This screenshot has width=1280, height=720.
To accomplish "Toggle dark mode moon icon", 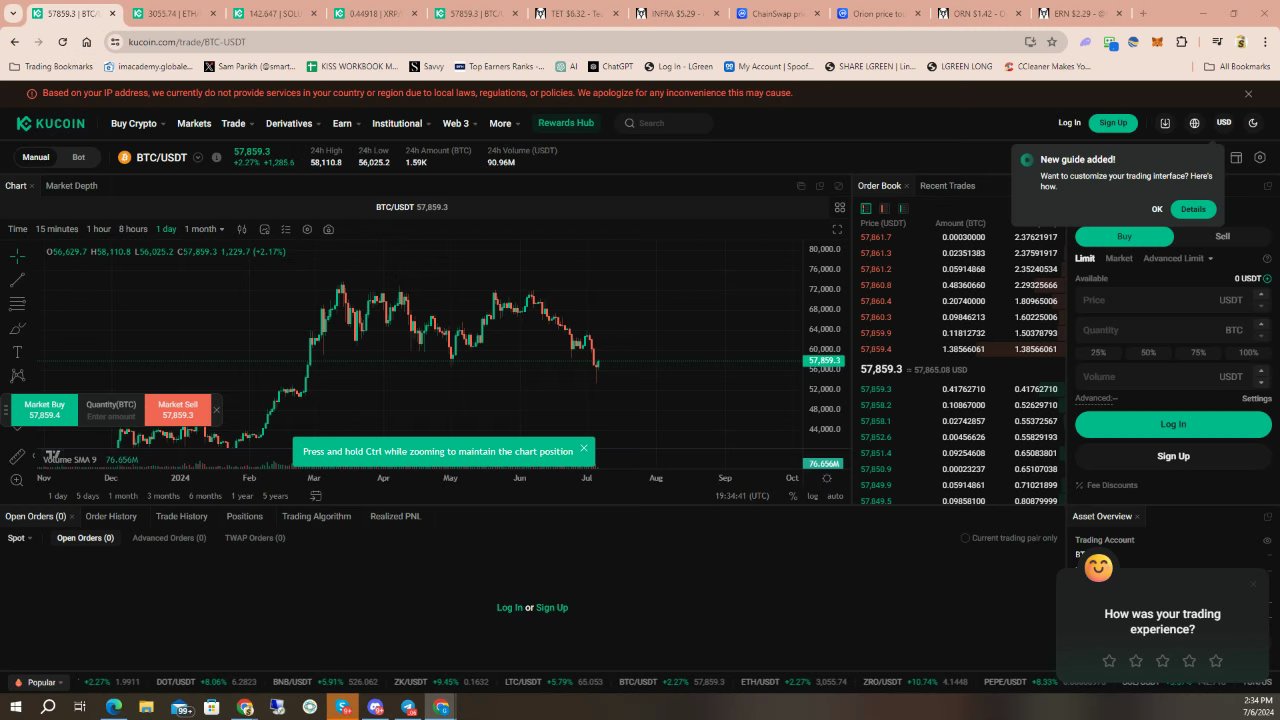I will pos(1253,123).
